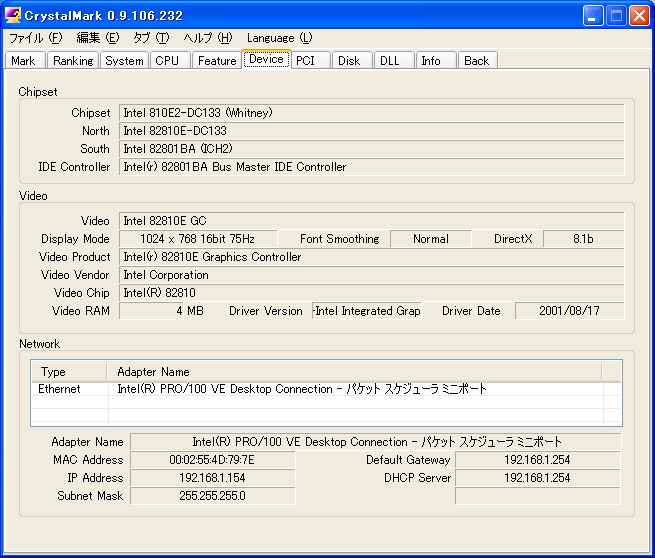Image resolution: width=655 pixels, height=558 pixels.
Task: Click Video Chip value Intel(R) 82810
Action: point(371,293)
